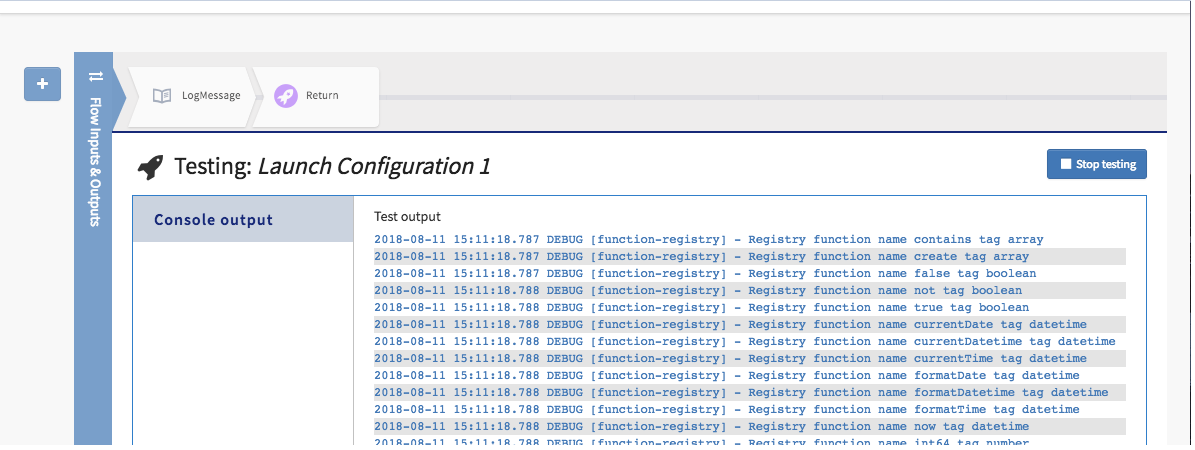Click the LogMessage book icon

coord(161,96)
